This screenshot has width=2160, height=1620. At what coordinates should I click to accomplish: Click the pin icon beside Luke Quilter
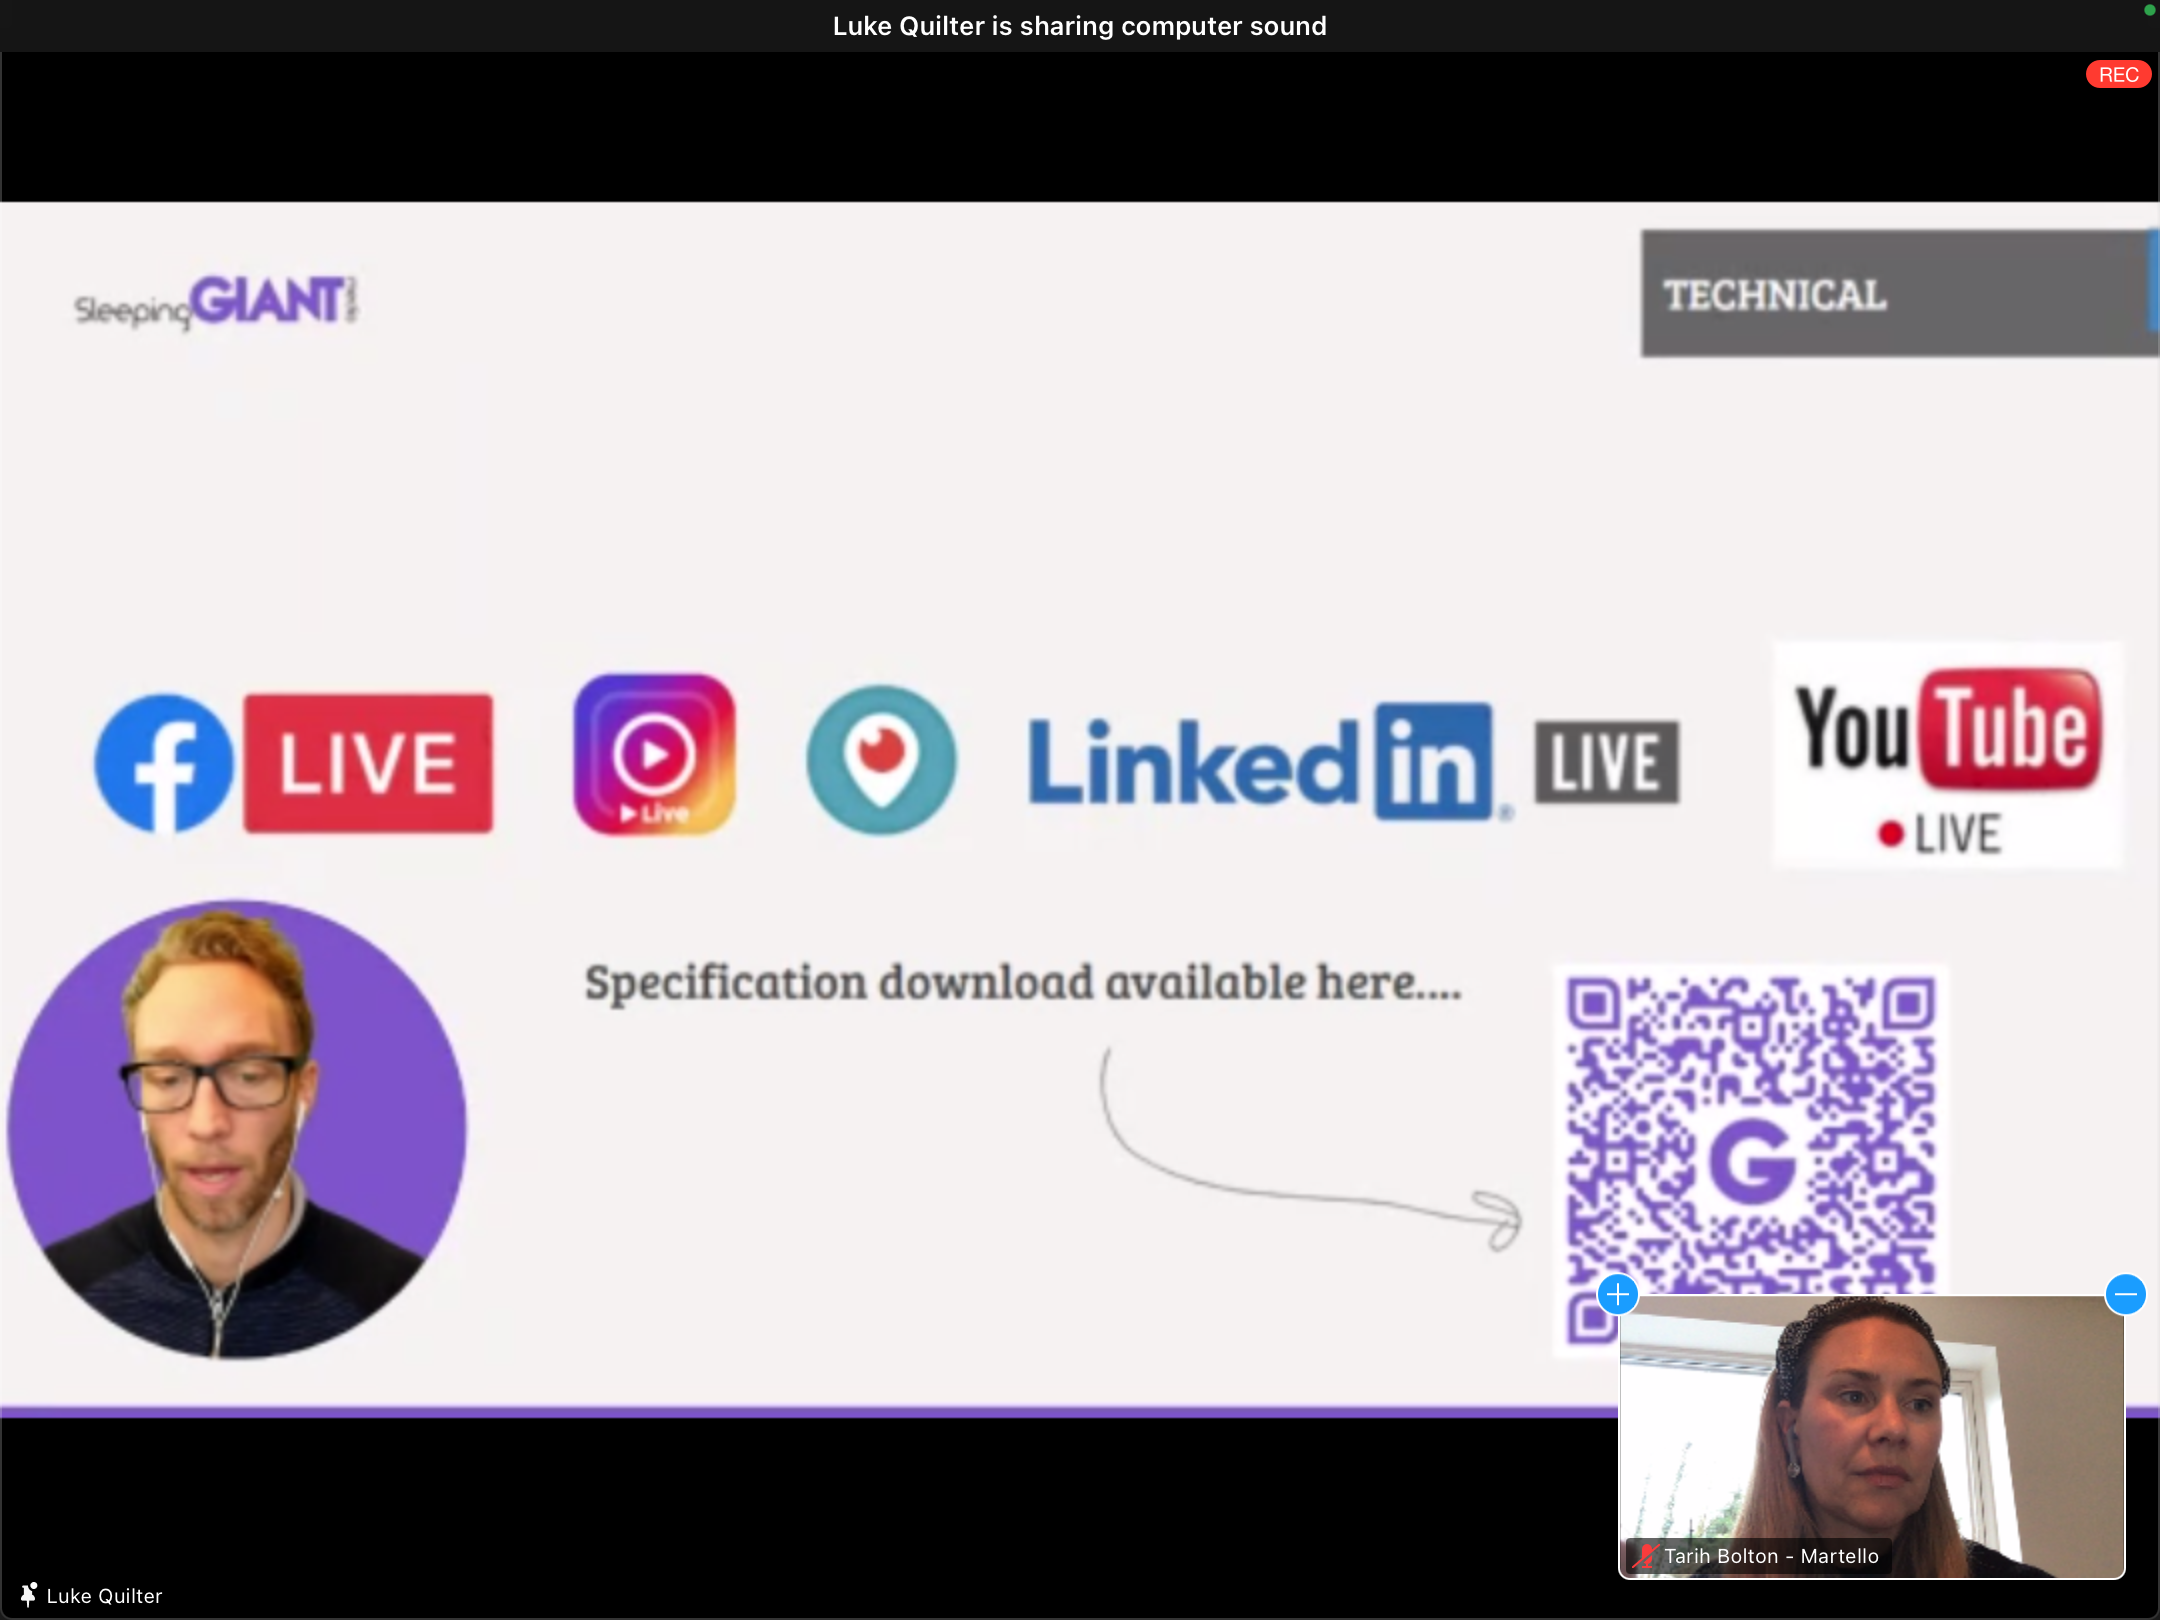point(28,1595)
